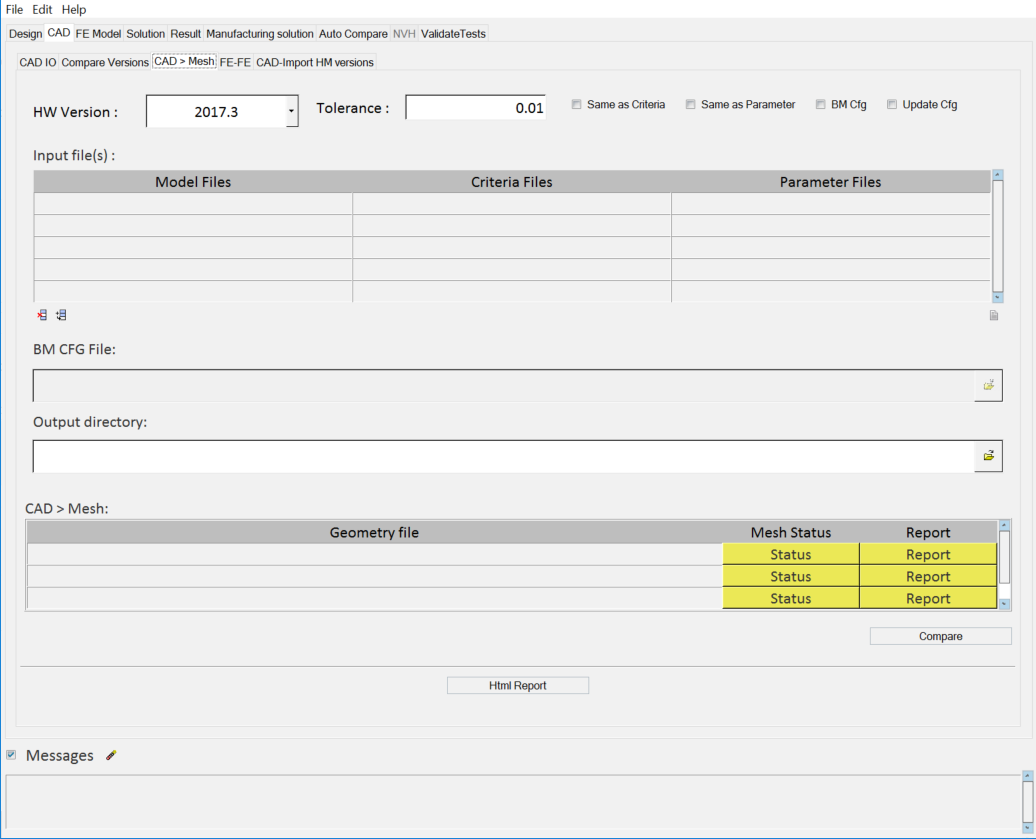Click the blue row icon below input files table
This screenshot has width=1036, height=839.
point(61,315)
